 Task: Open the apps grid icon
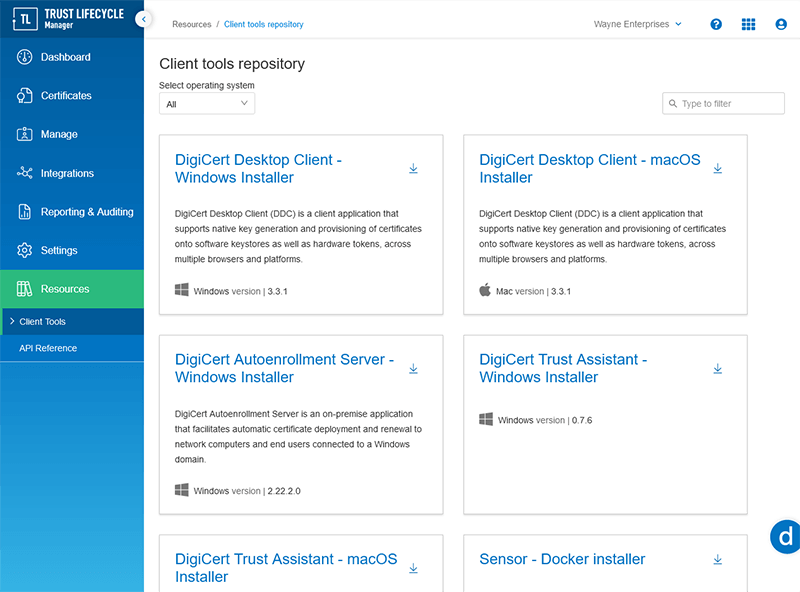click(x=748, y=24)
